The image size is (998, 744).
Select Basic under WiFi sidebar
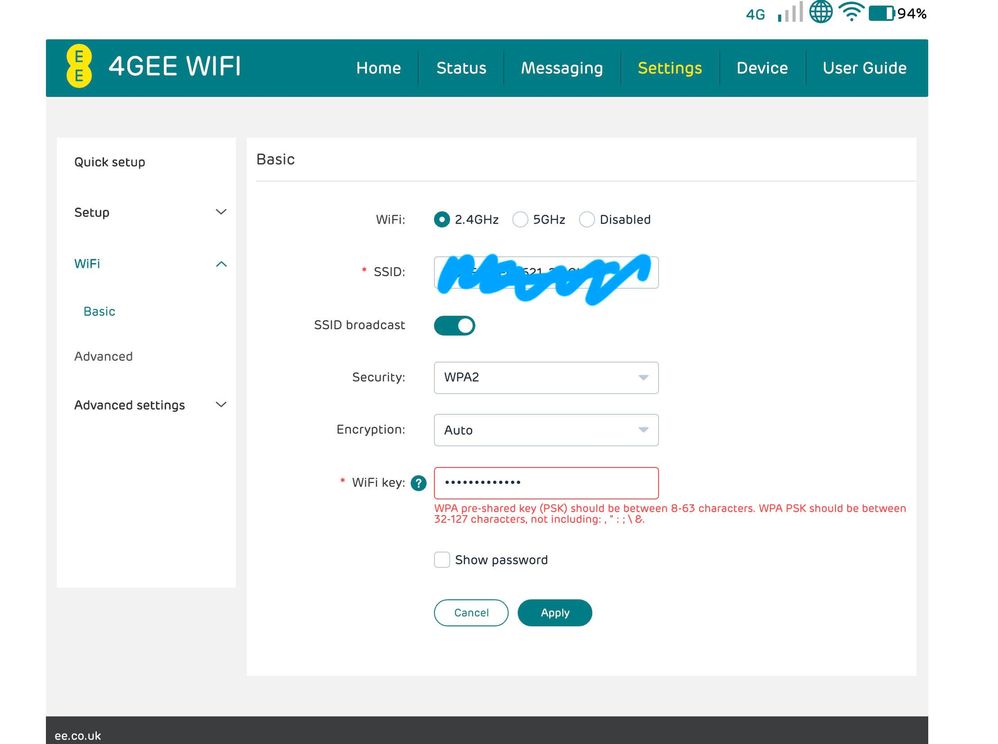[99, 311]
